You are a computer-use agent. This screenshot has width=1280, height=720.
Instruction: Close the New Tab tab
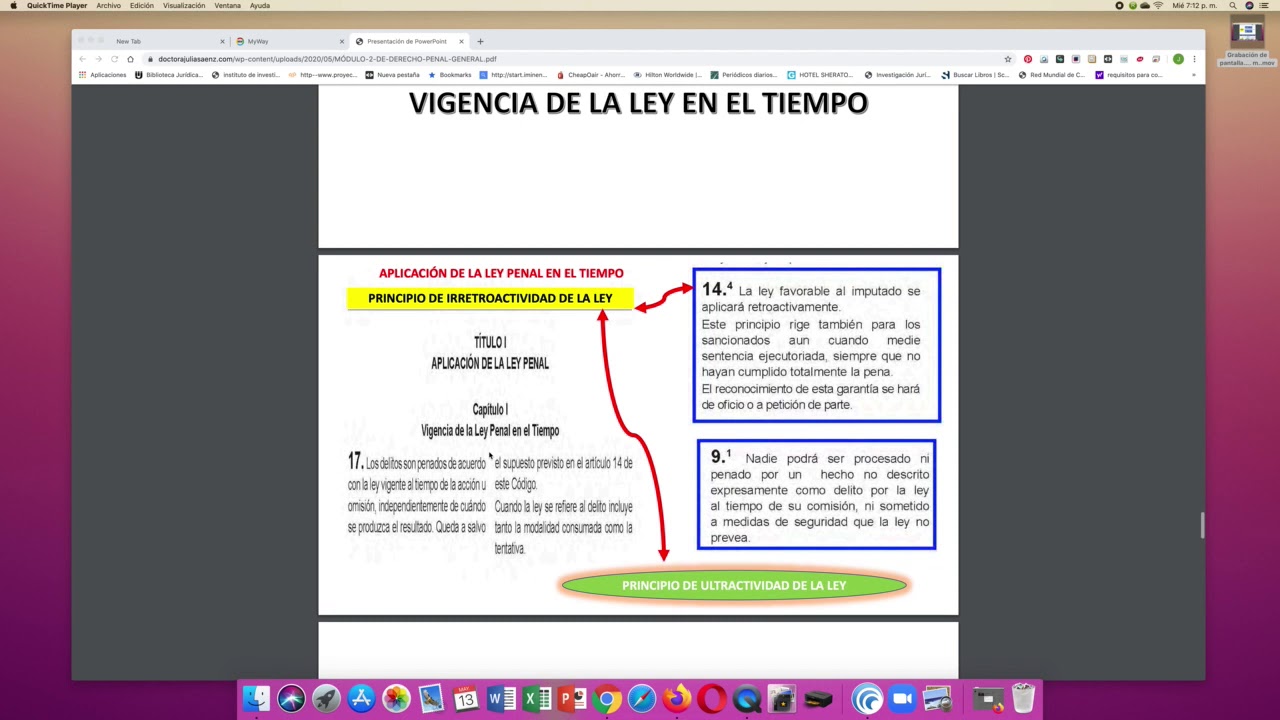click(222, 41)
